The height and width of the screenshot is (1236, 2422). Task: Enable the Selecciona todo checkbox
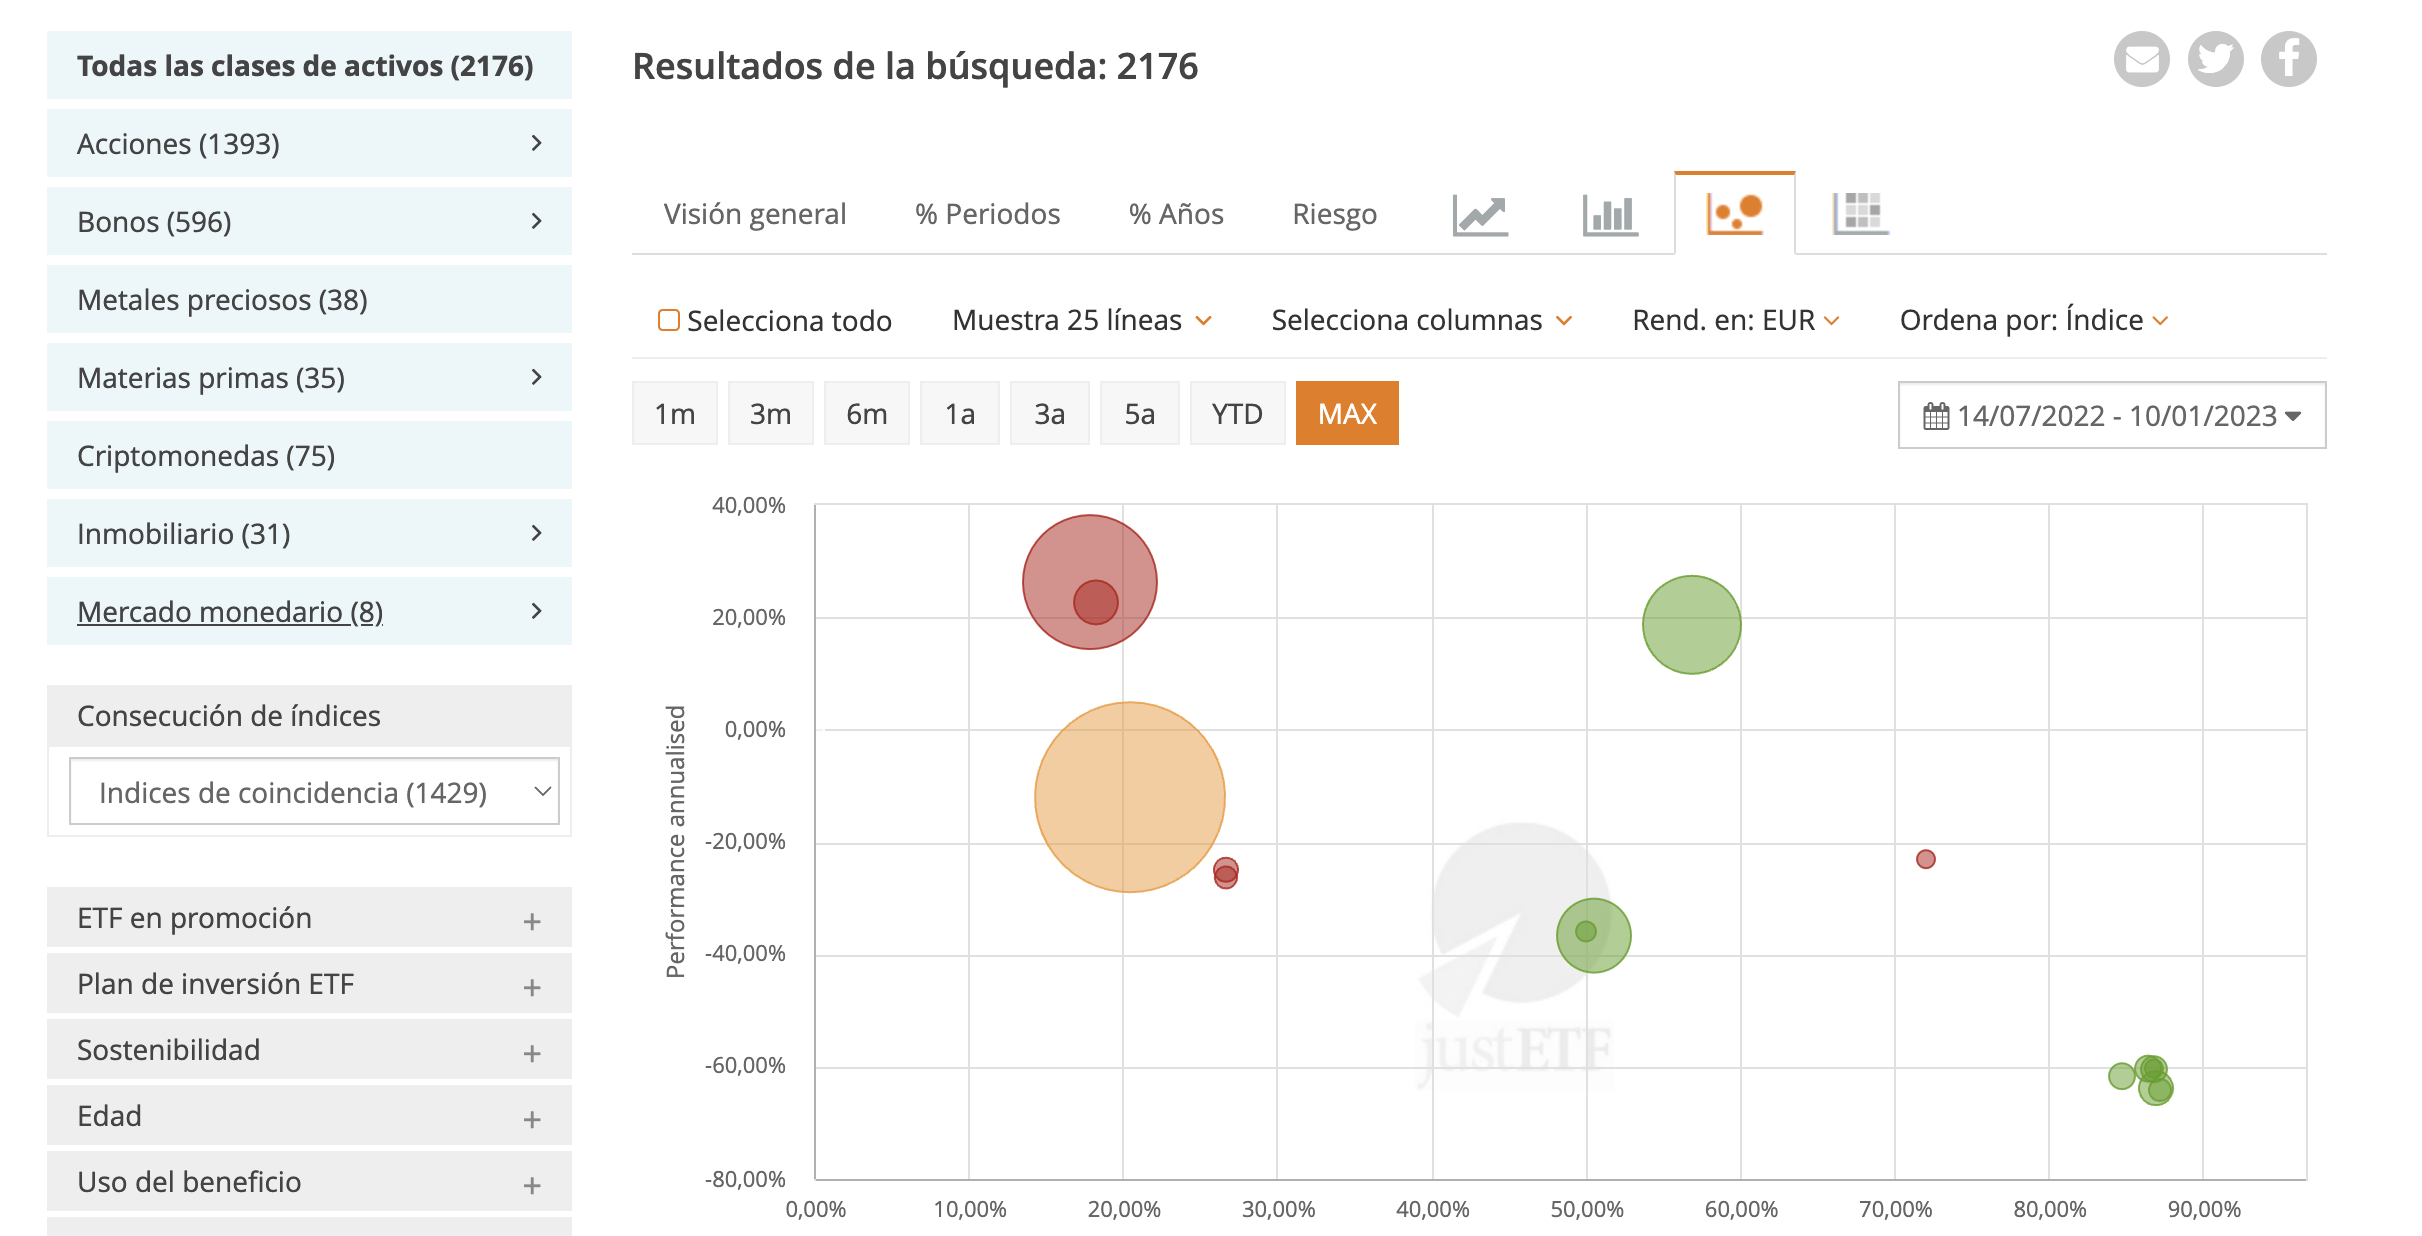pyautogui.click(x=668, y=319)
